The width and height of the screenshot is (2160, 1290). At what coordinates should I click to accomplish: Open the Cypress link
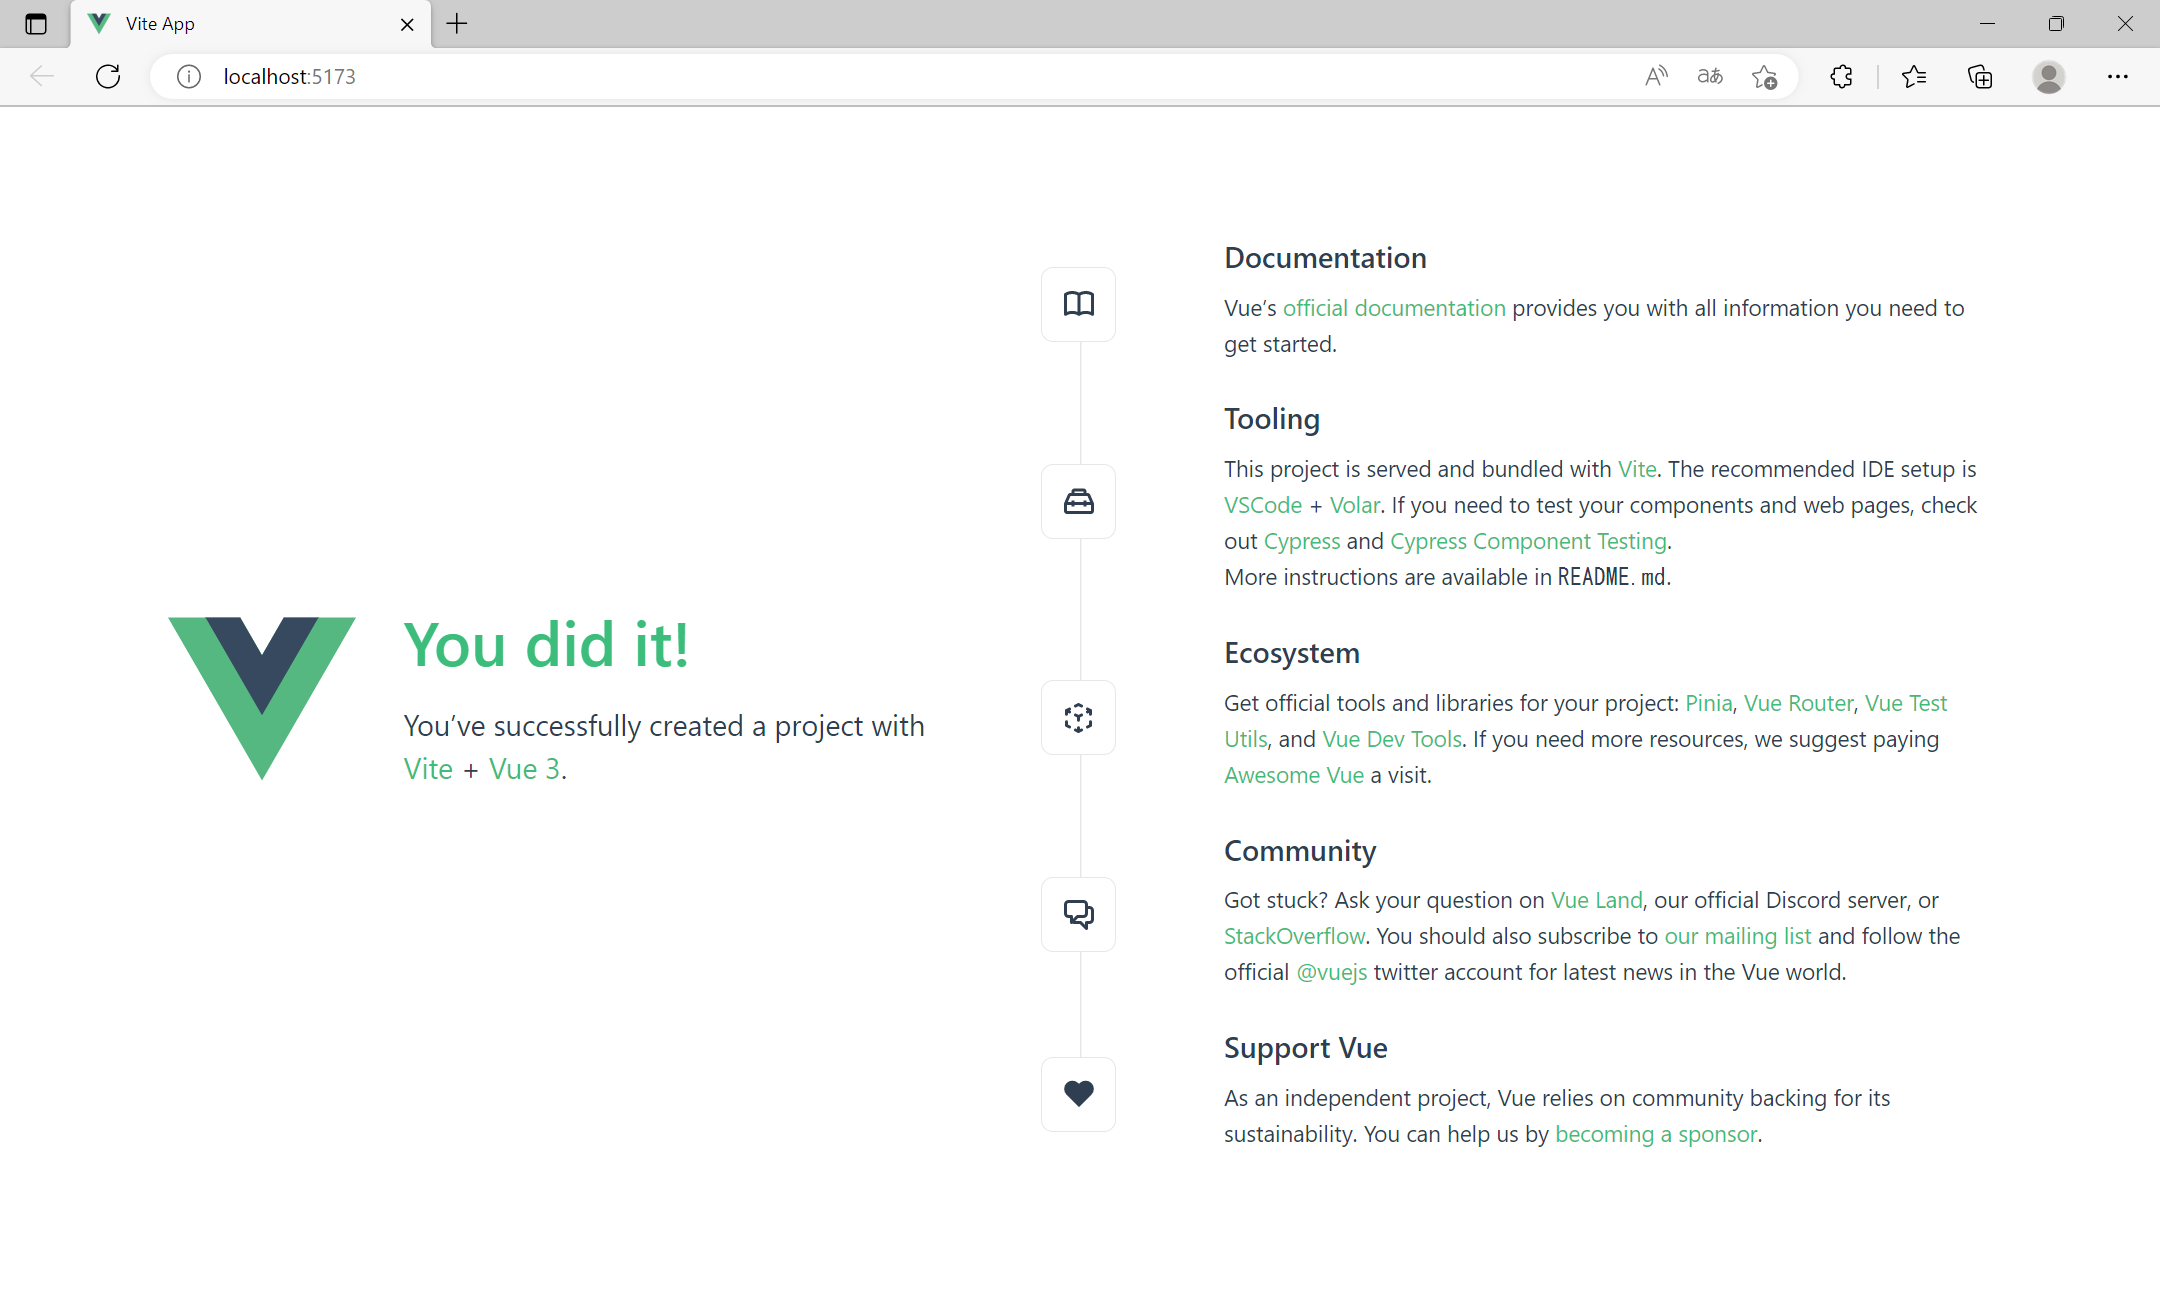(1302, 541)
